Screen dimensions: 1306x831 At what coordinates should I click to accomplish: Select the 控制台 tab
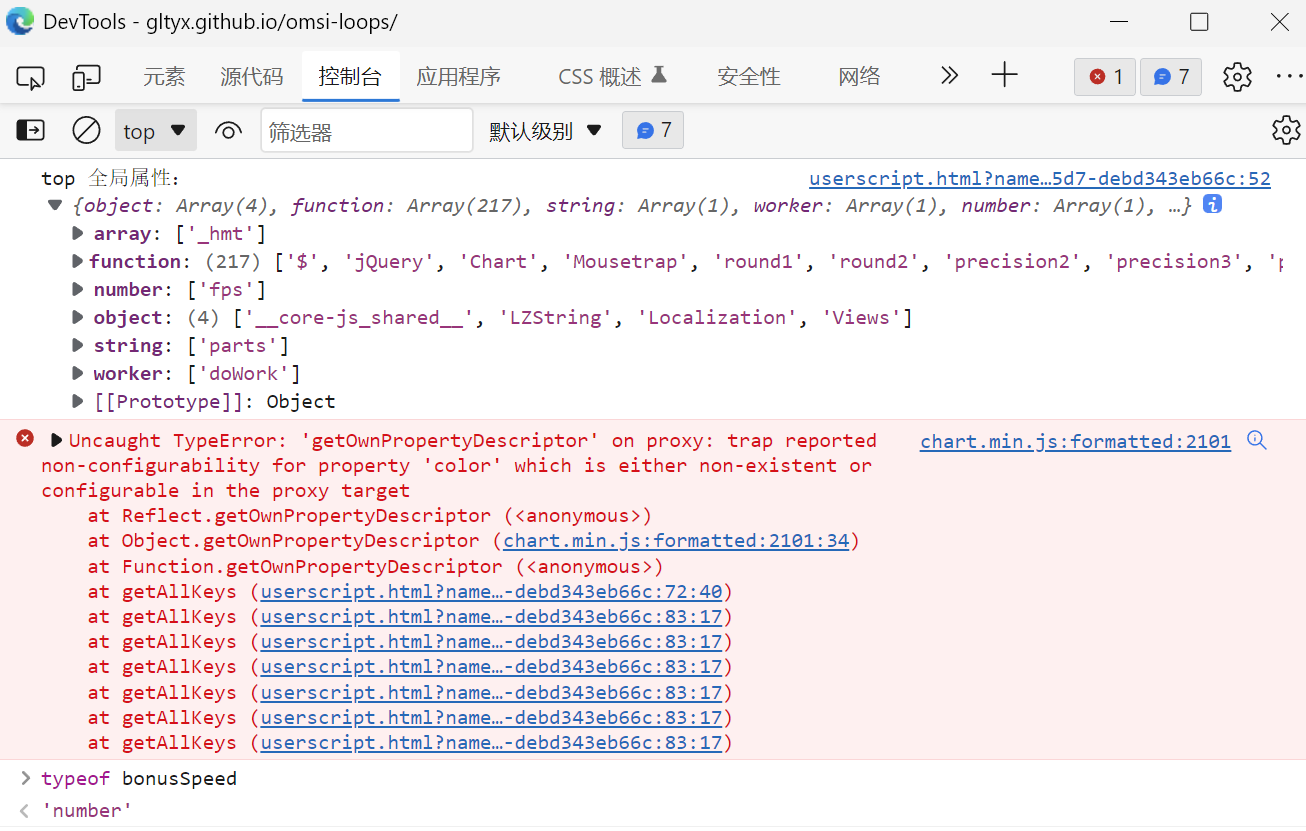pyautogui.click(x=350, y=77)
